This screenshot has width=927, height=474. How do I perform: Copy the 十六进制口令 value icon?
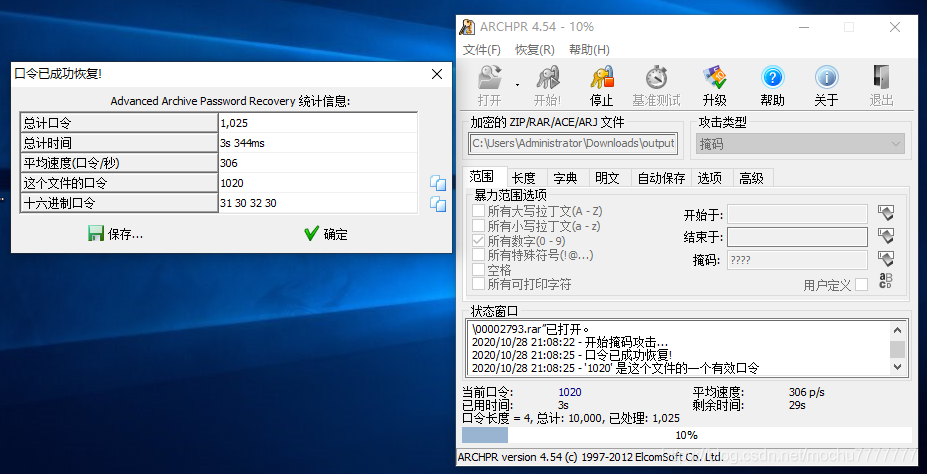click(x=438, y=203)
